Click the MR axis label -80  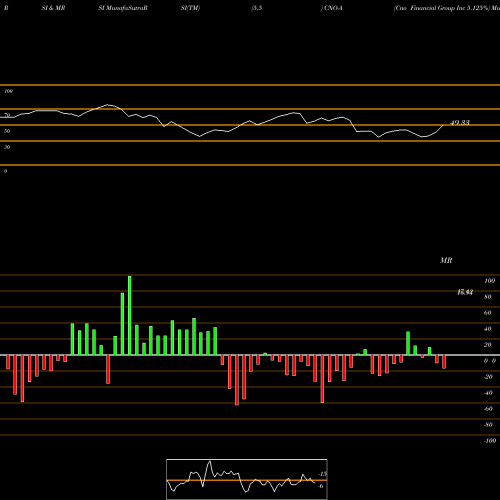[x=488, y=425]
